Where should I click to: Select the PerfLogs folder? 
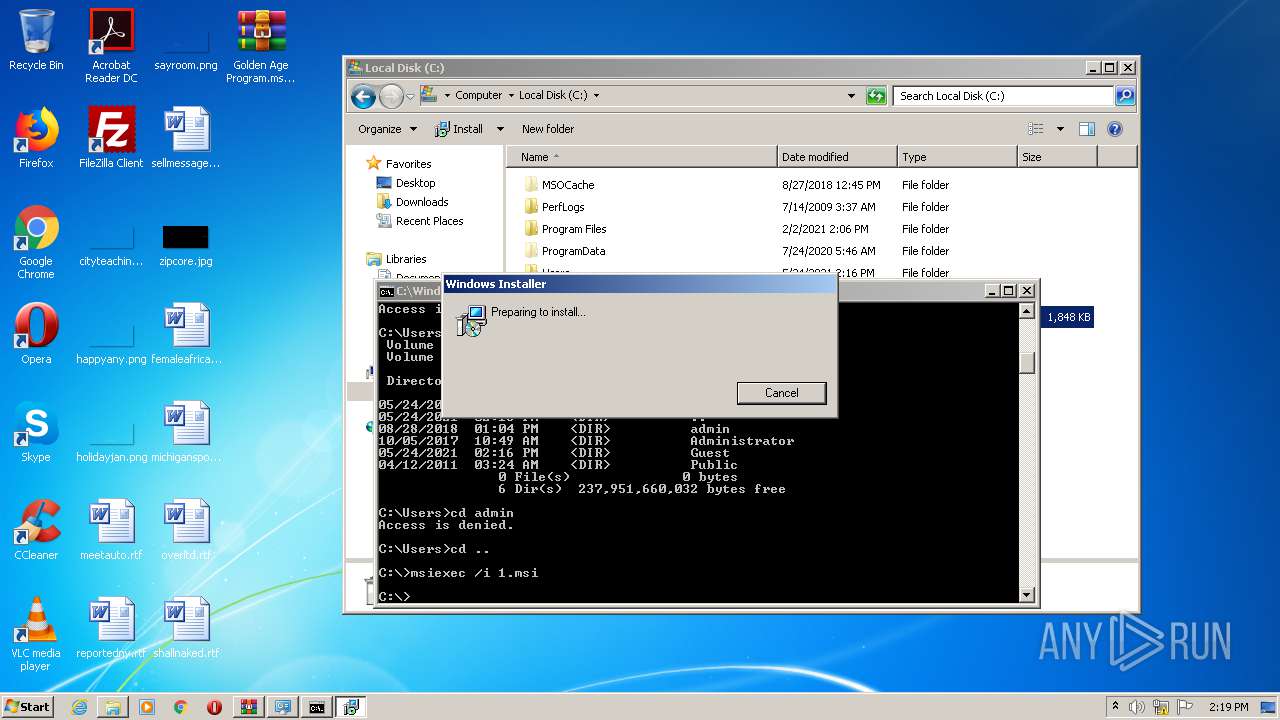click(563, 207)
